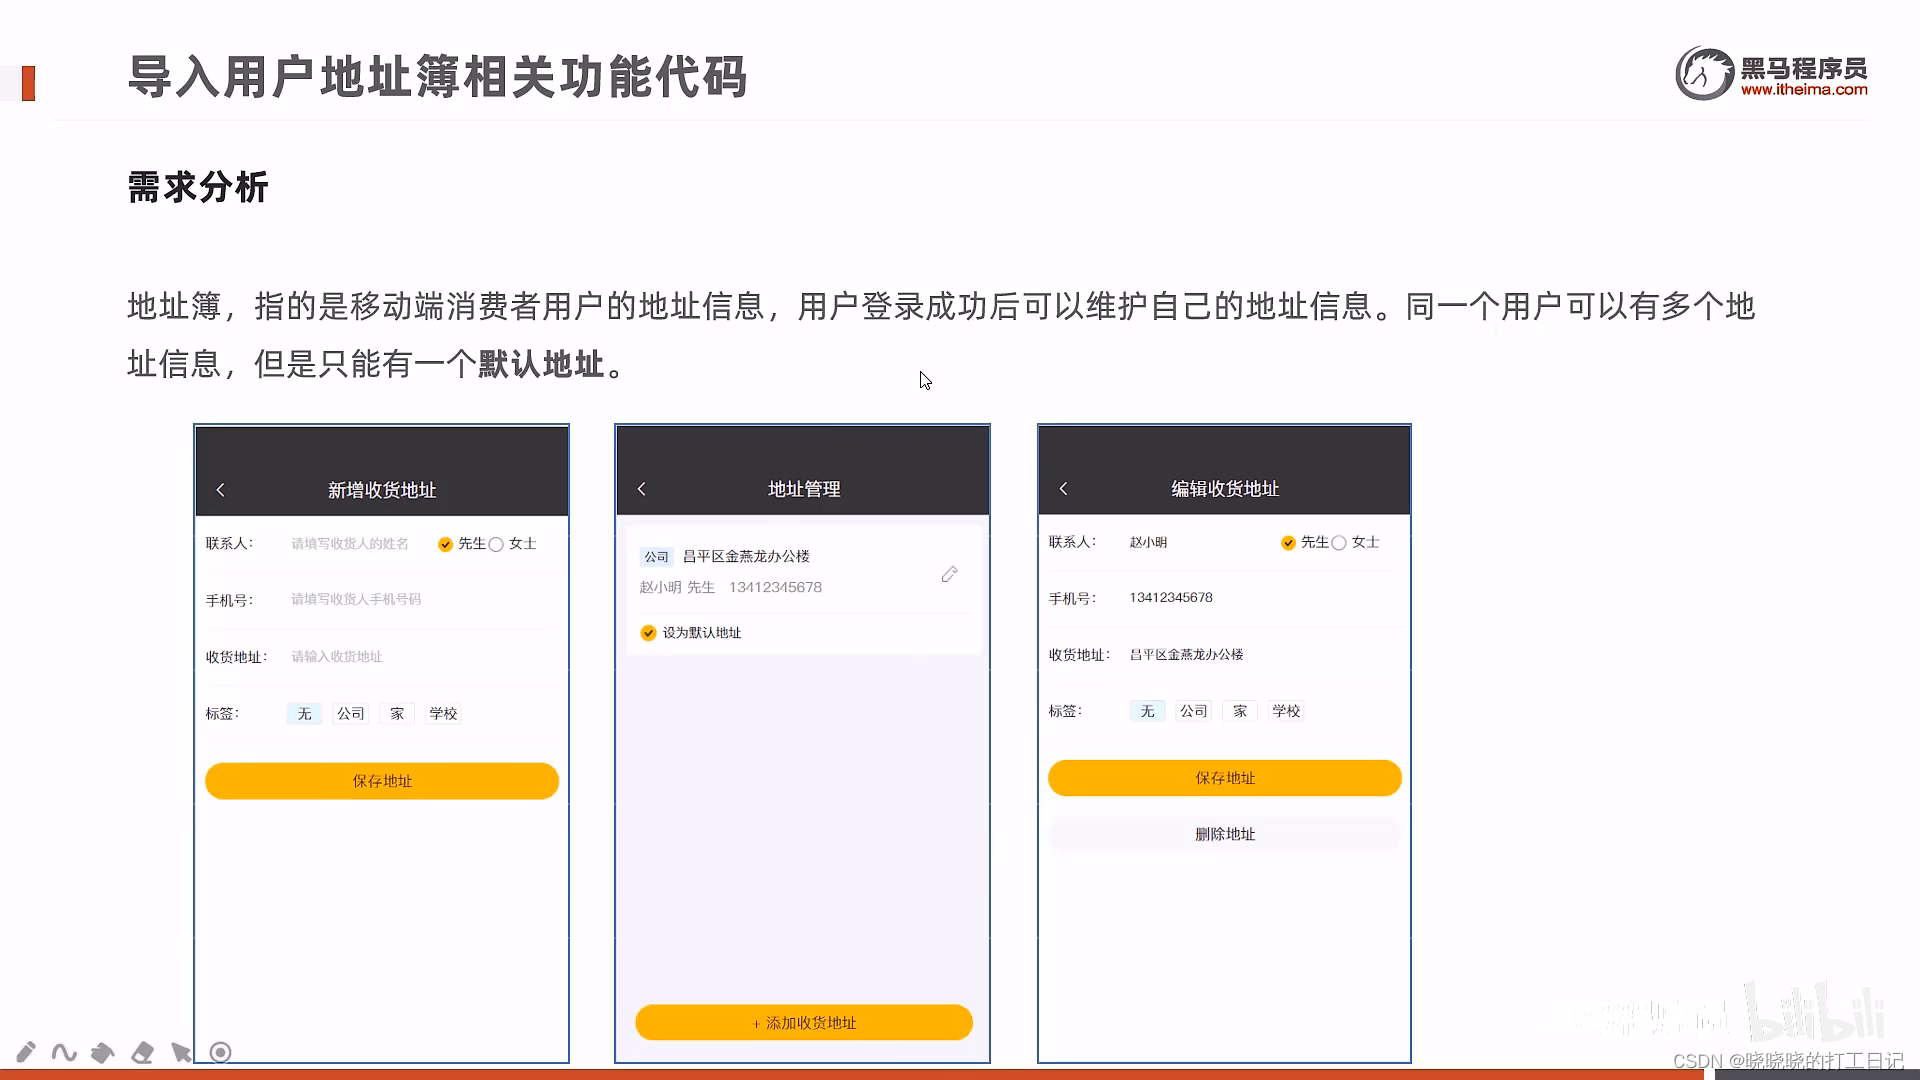Click the 公司 label on address card
1920x1080 pixels.
[656, 557]
